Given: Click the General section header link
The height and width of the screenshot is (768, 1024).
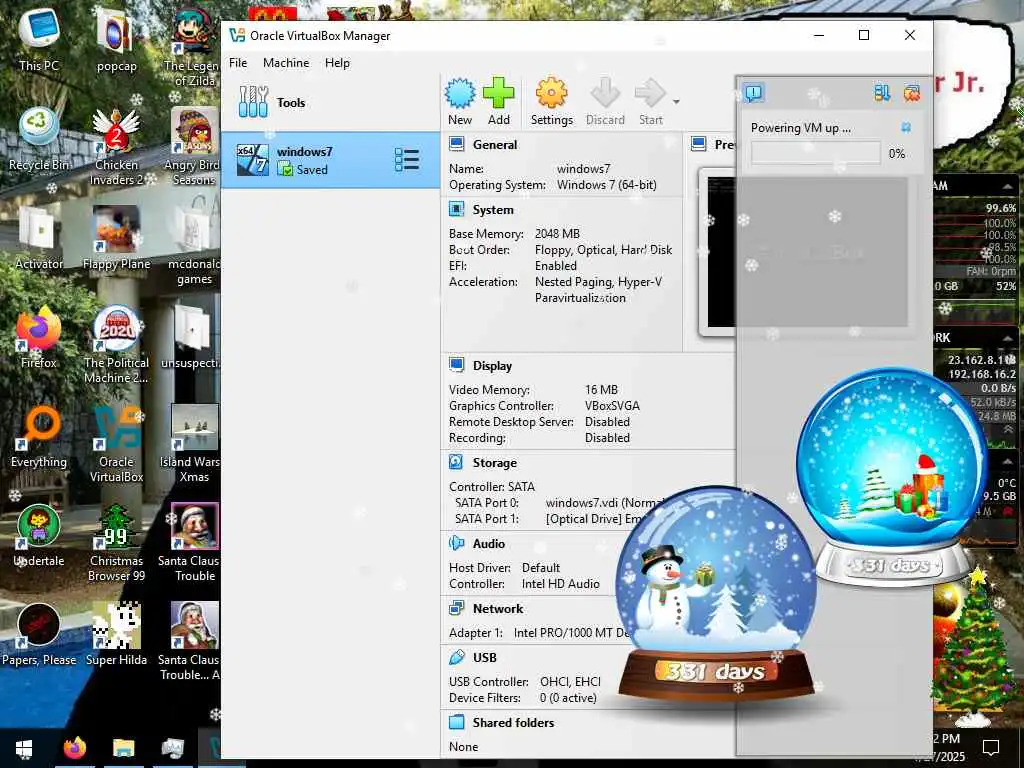Looking at the screenshot, I should [494, 145].
